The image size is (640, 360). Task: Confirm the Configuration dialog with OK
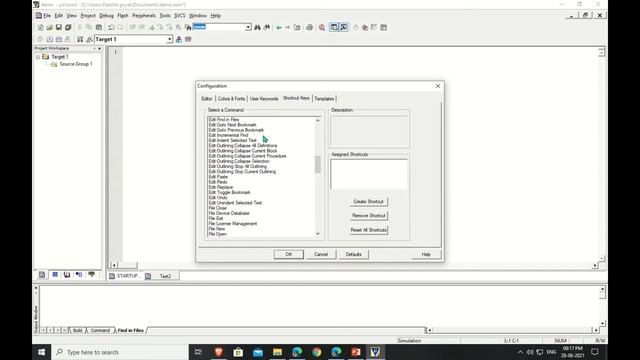point(289,254)
